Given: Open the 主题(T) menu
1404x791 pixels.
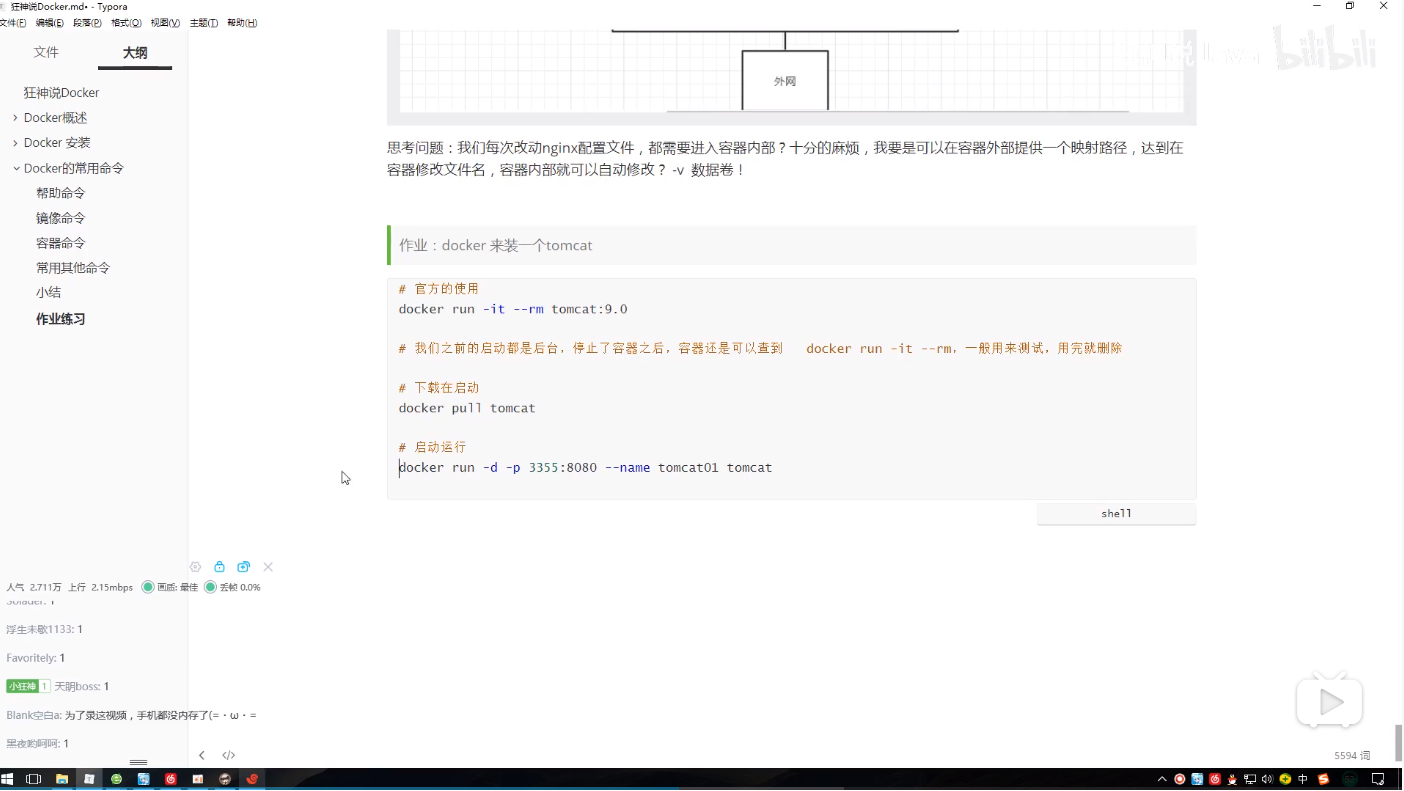Looking at the screenshot, I should [x=204, y=23].
